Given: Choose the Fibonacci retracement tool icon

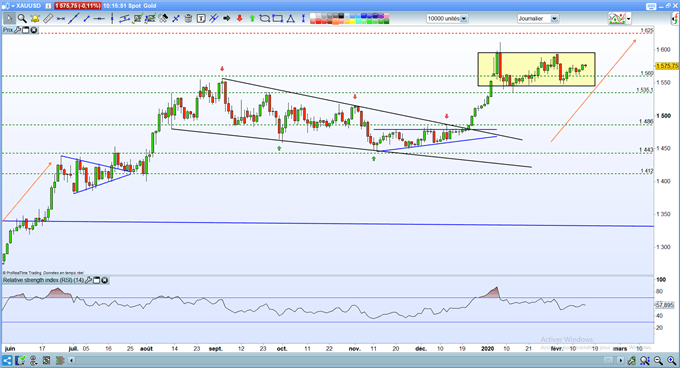Looking at the screenshot, I should click(x=137, y=19).
